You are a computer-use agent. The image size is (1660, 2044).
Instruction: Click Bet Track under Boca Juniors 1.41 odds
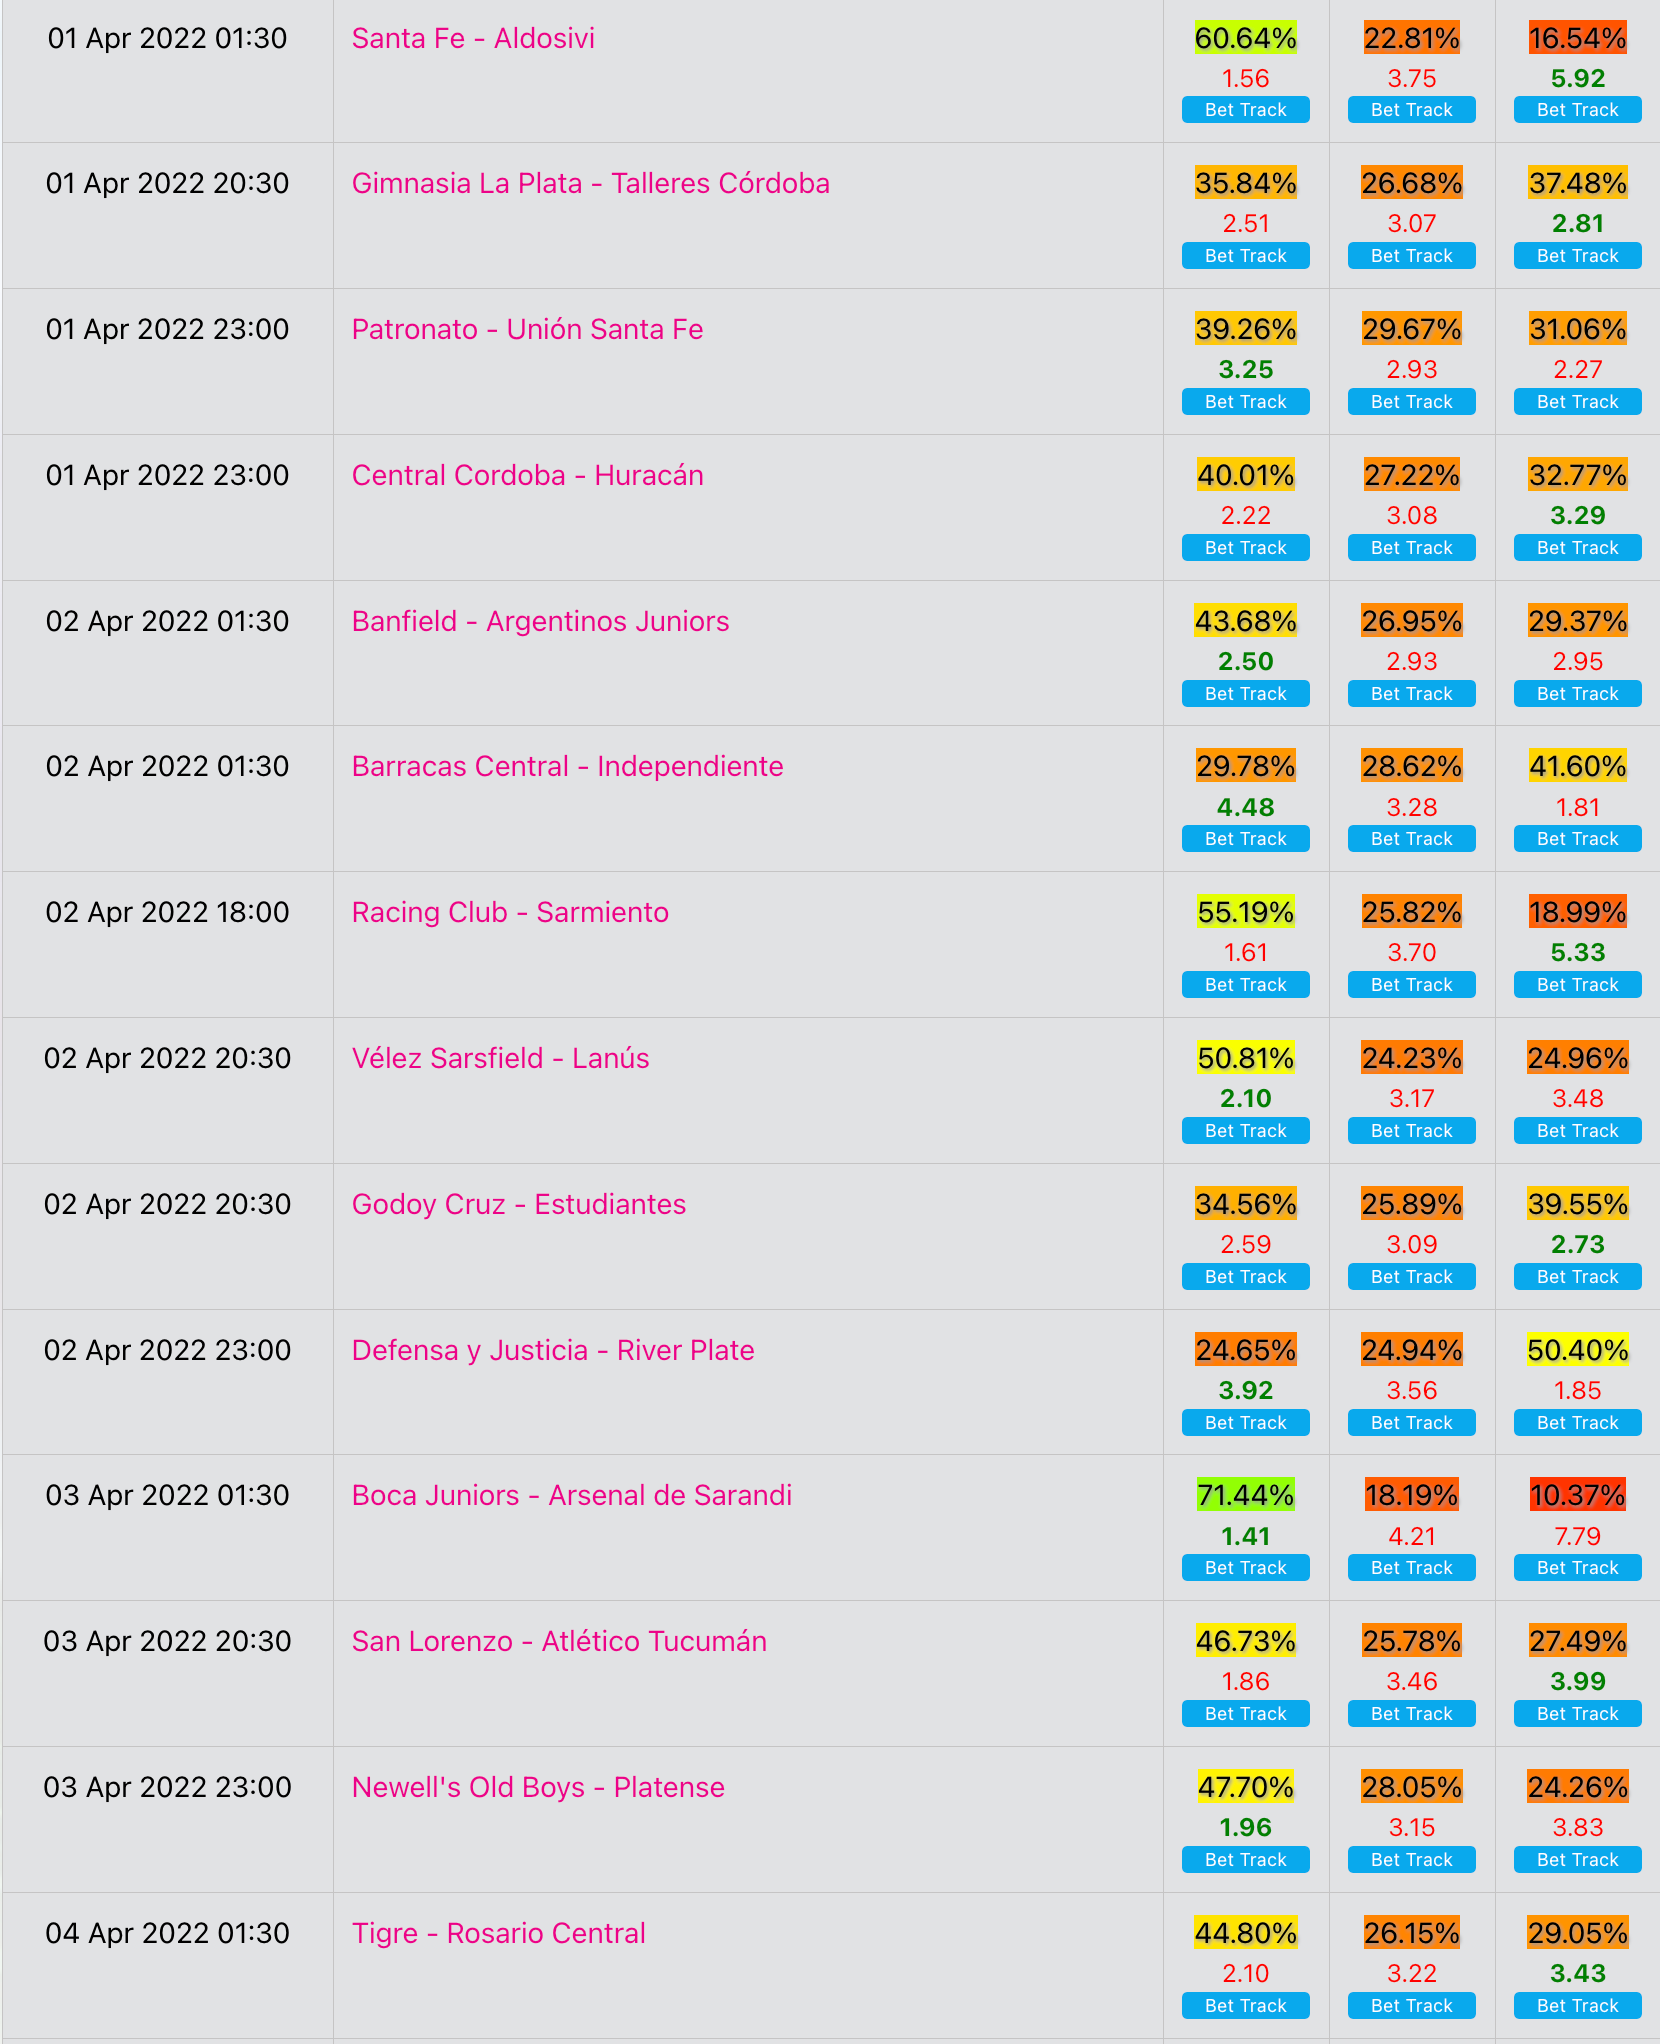1245,1568
